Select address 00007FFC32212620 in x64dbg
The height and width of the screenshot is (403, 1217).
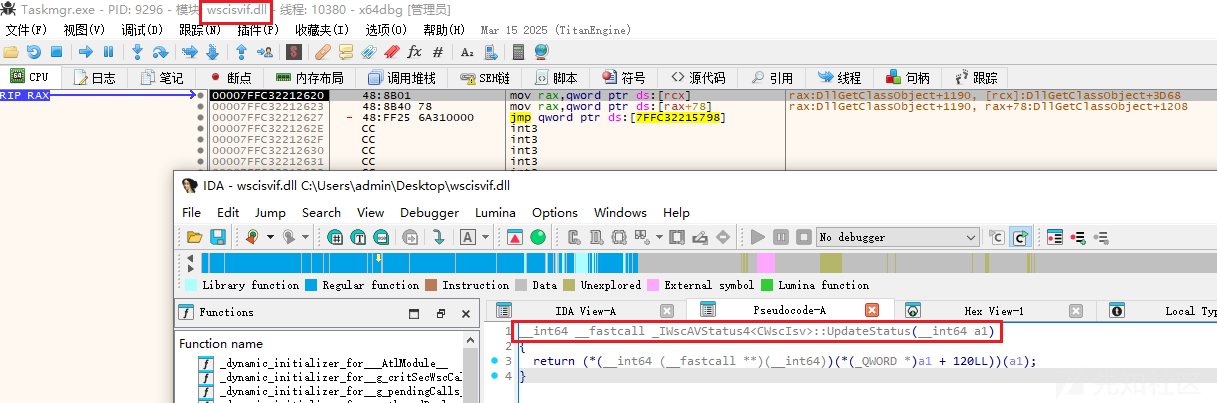(x=268, y=95)
